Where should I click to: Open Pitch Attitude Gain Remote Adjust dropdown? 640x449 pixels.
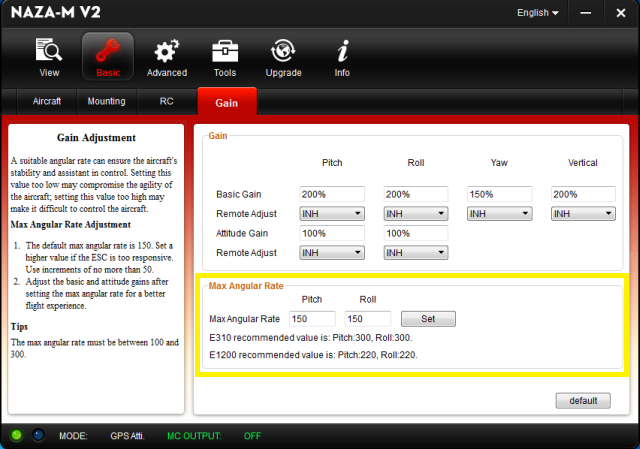point(332,253)
